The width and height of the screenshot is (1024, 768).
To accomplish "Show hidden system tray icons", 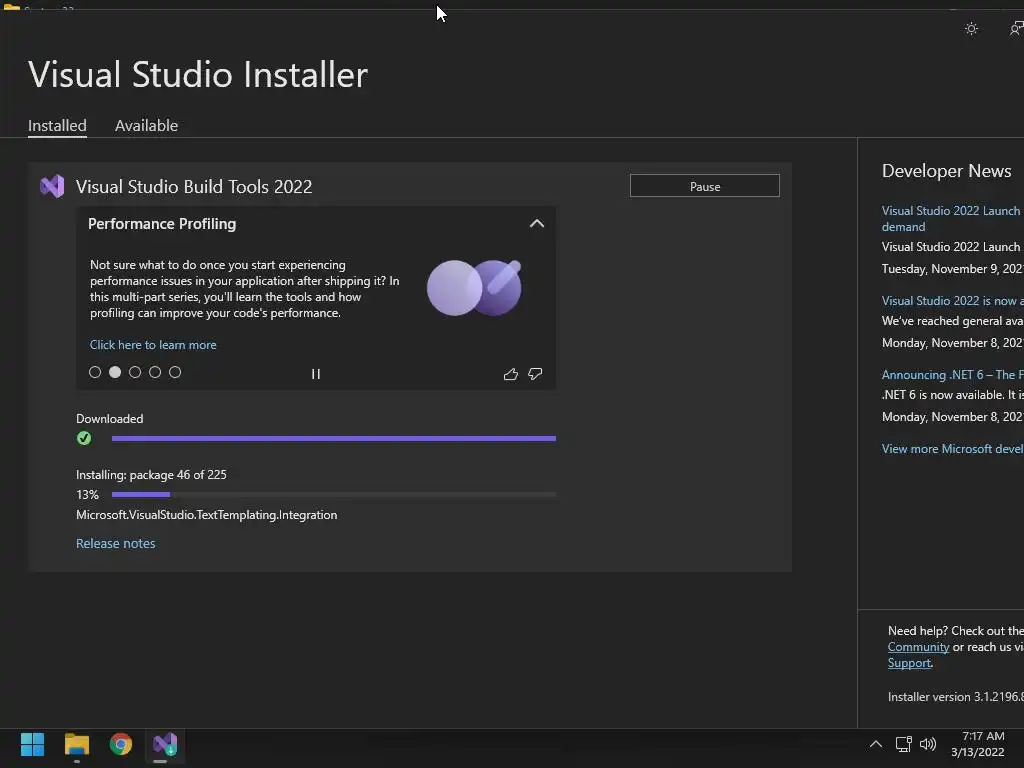I will (x=876, y=744).
